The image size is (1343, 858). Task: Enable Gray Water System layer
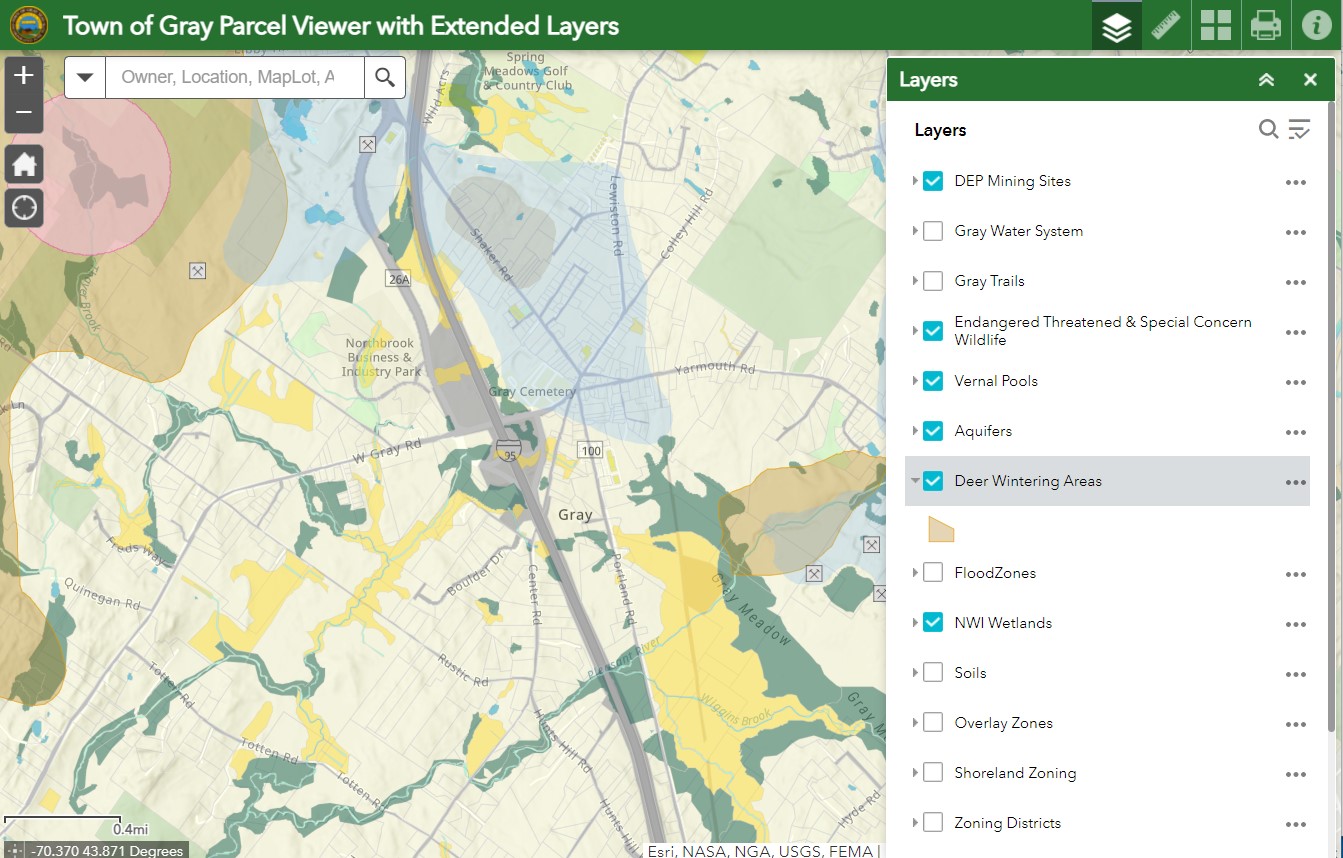(933, 231)
